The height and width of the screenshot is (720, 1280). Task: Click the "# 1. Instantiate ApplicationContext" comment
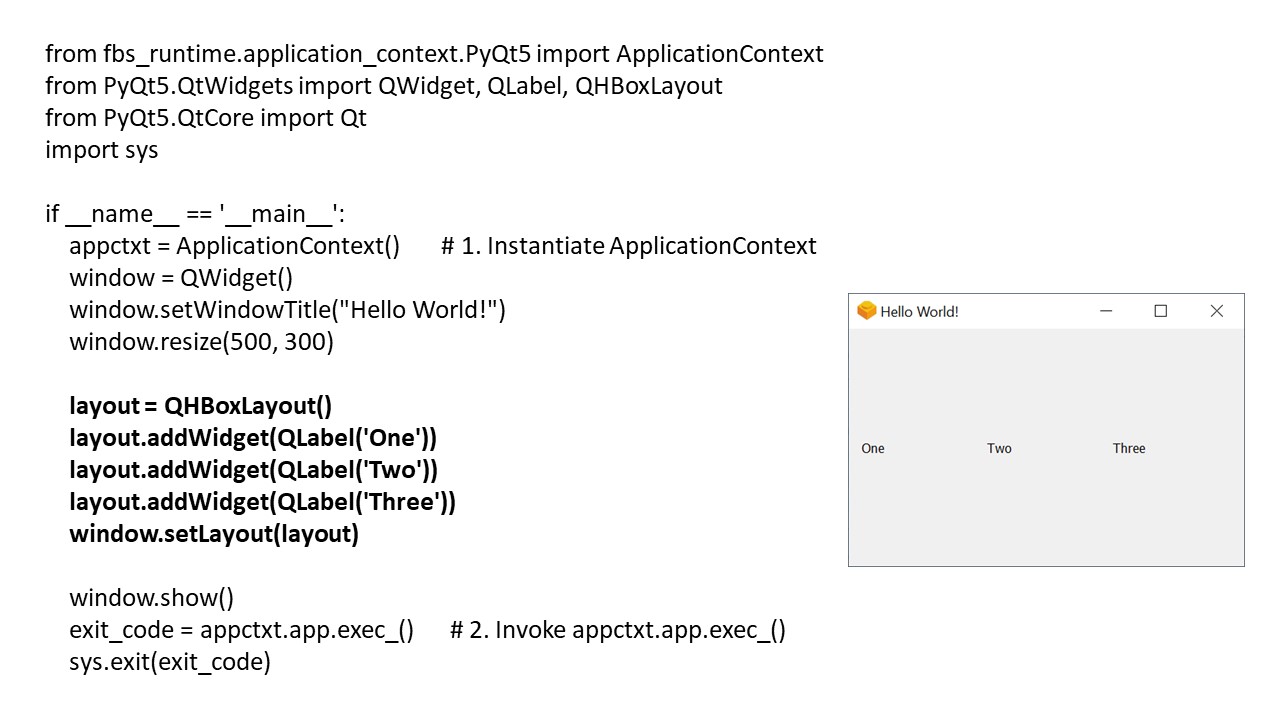(628, 246)
